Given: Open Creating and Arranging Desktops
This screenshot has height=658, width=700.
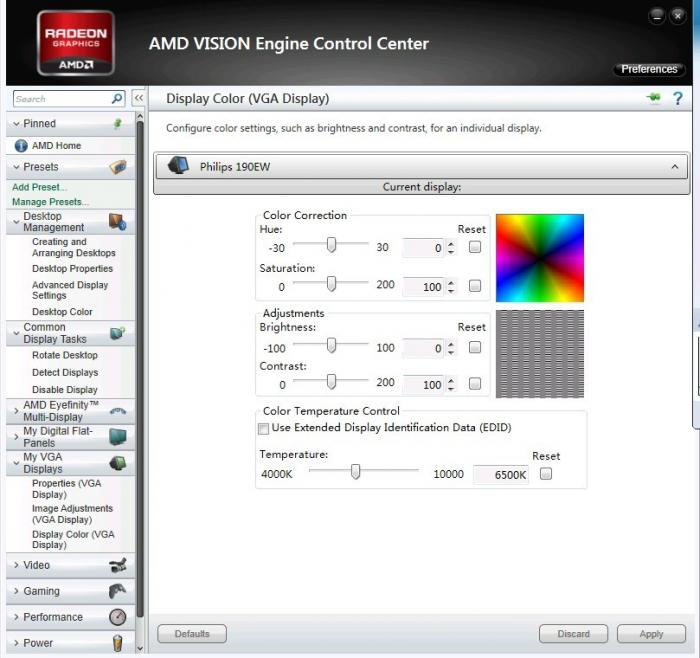Looking at the screenshot, I should click(74, 247).
